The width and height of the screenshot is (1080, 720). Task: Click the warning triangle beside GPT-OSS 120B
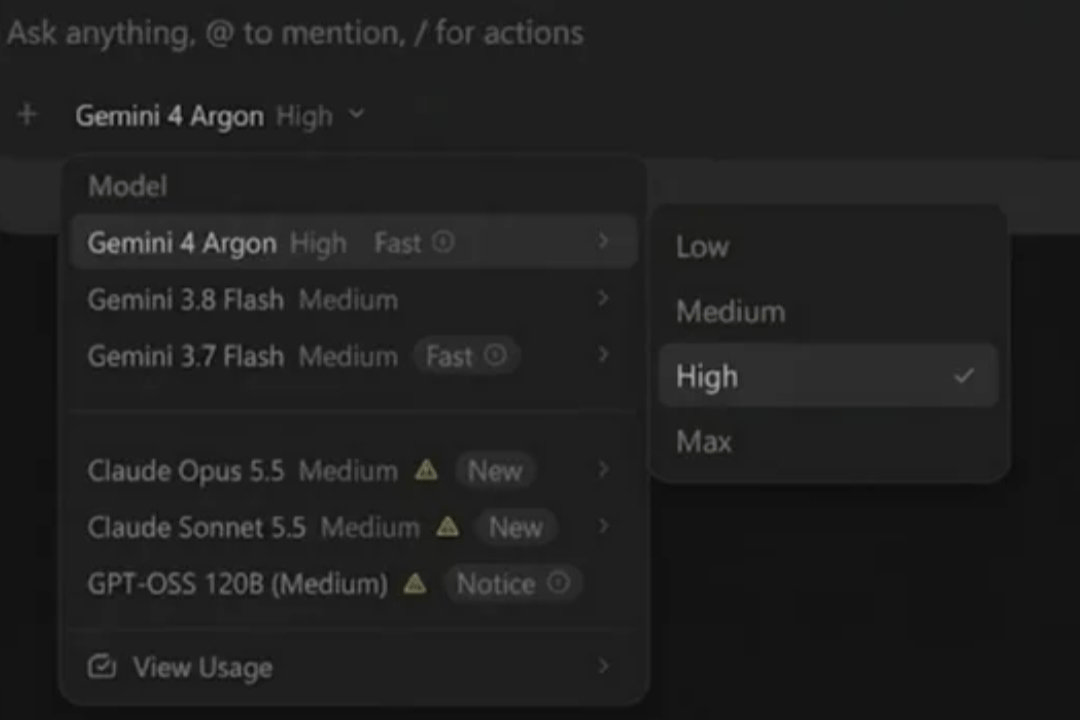pos(415,584)
